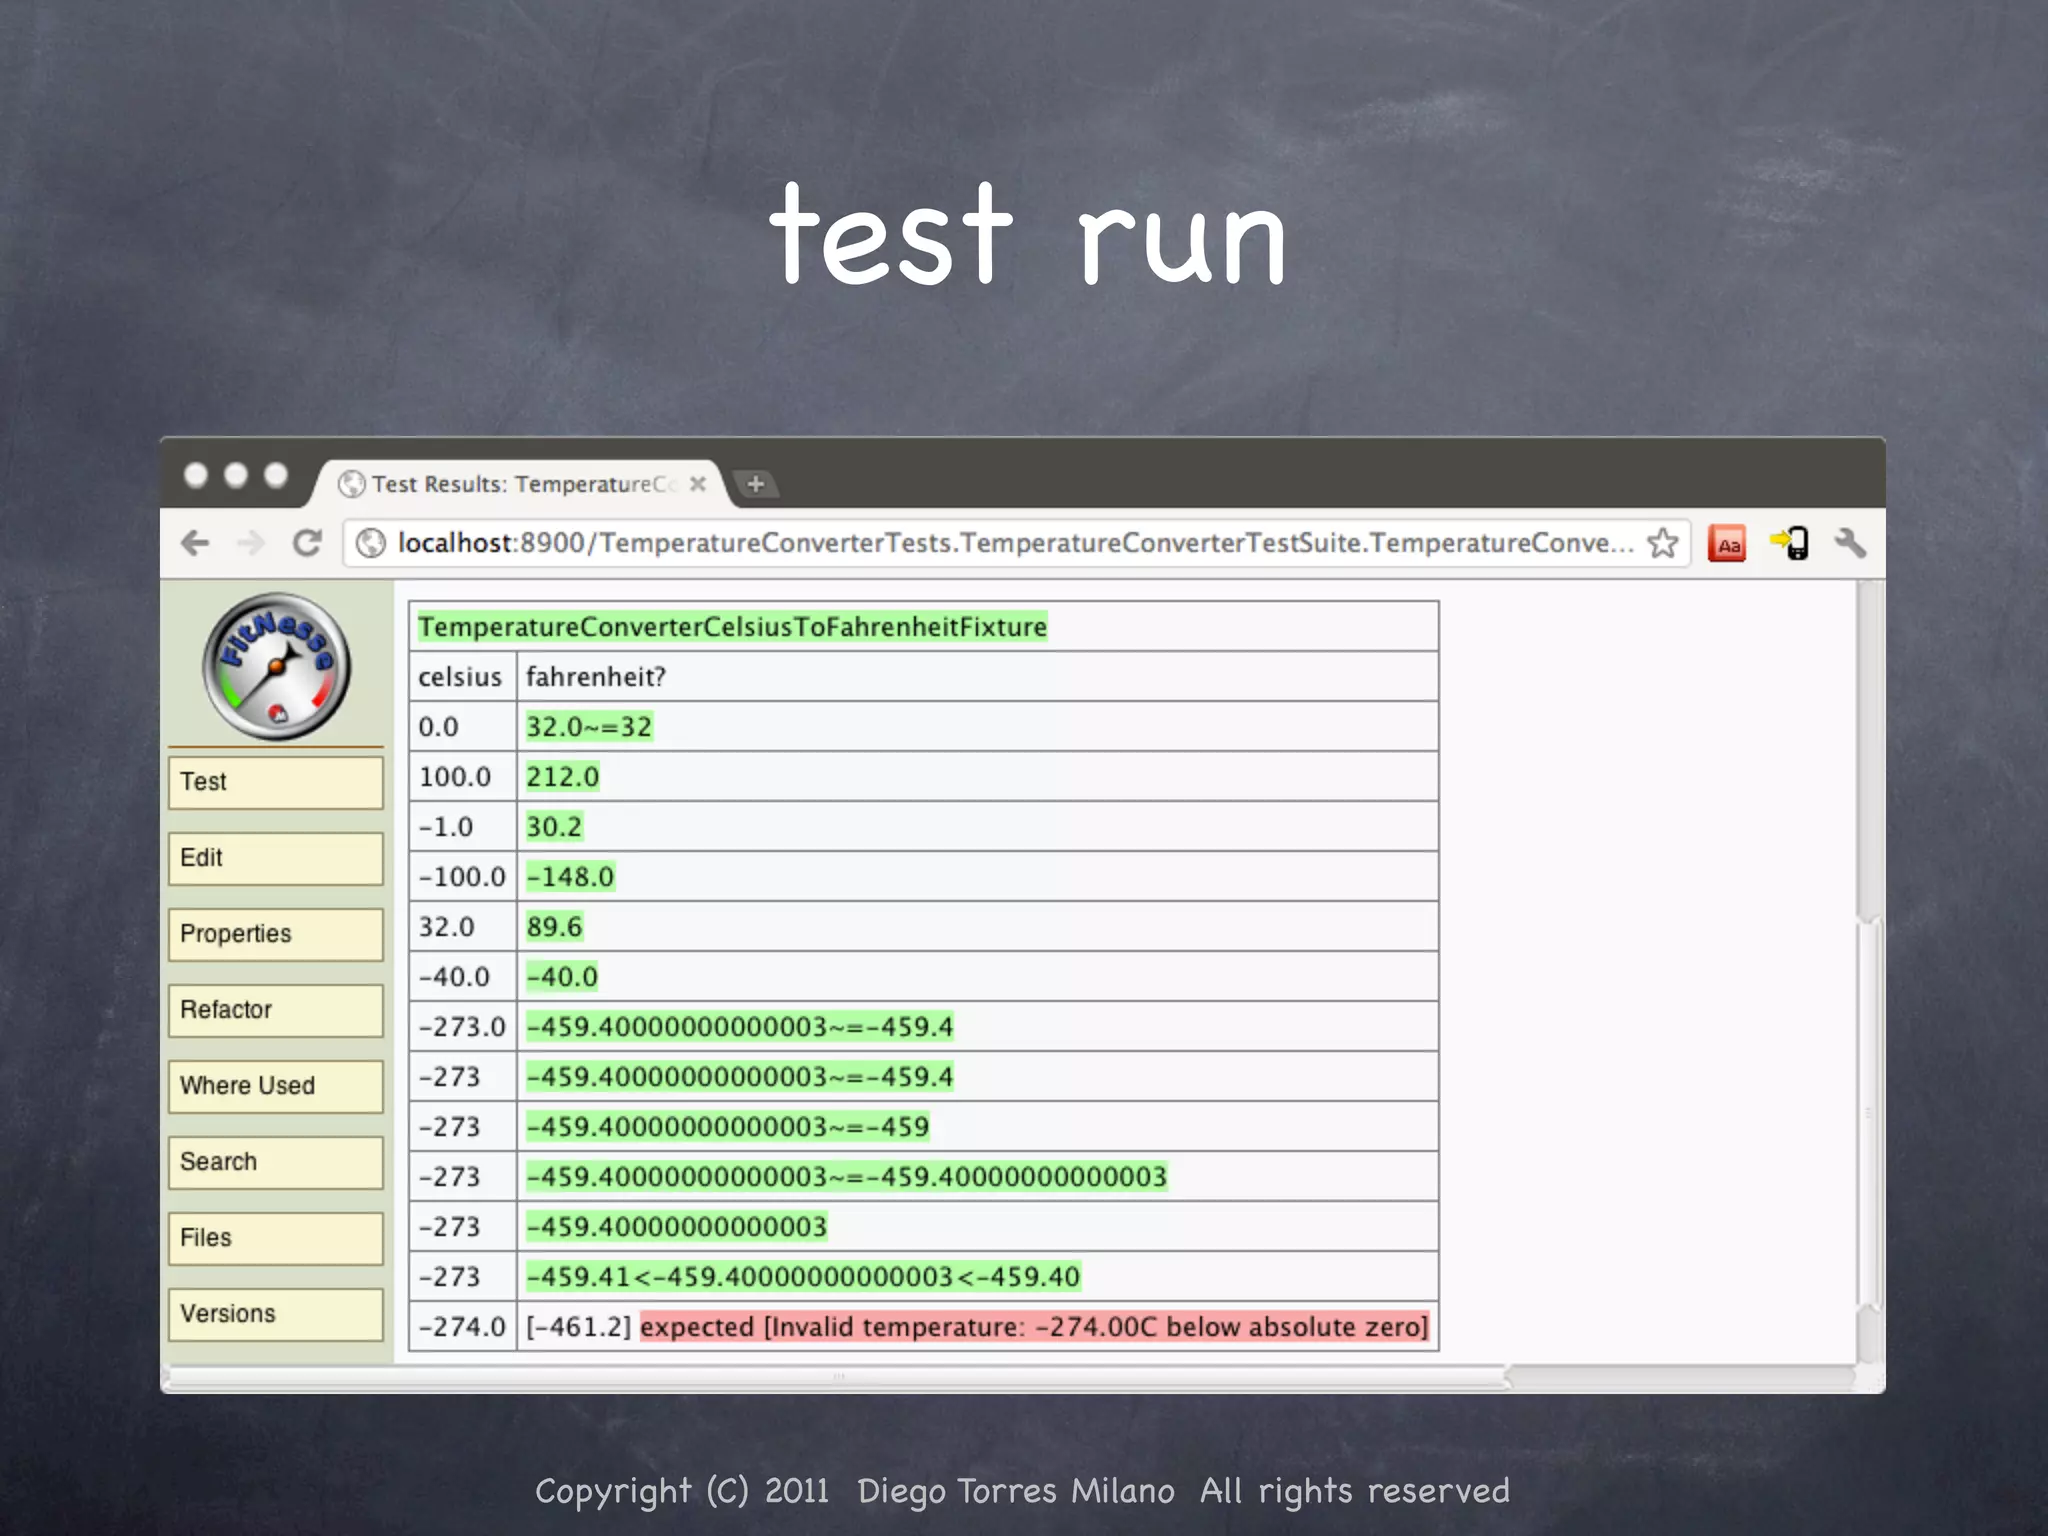2048x1536 pixels.
Task: Open Where Used in sidebar
Action: 276,1086
